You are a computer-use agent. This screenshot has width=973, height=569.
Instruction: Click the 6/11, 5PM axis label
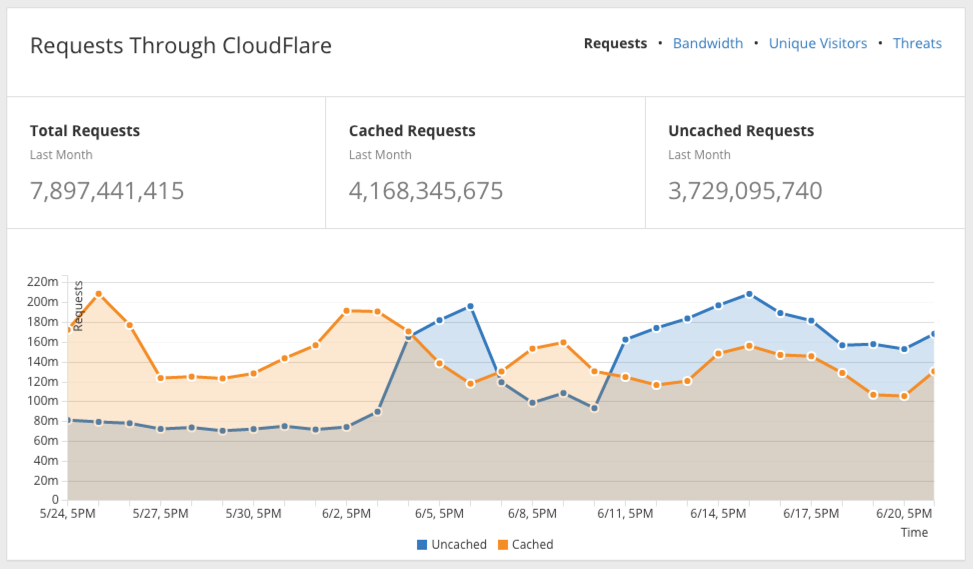point(625,514)
